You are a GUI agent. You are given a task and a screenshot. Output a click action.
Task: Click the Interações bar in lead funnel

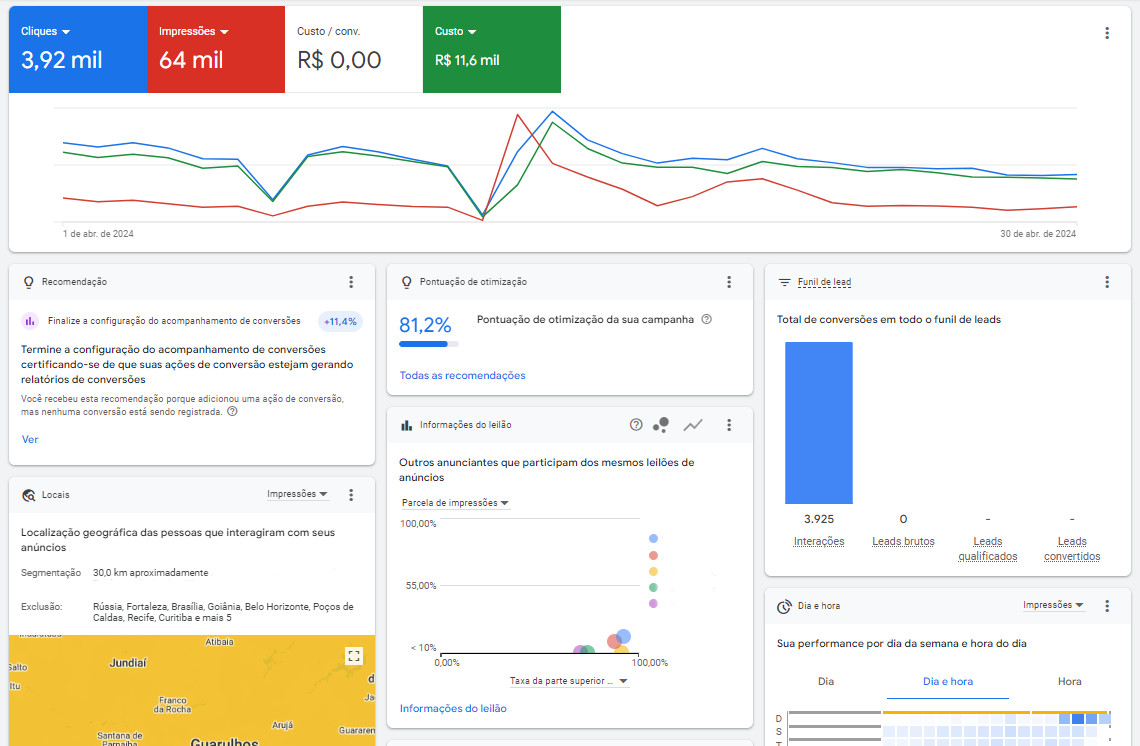click(818, 422)
